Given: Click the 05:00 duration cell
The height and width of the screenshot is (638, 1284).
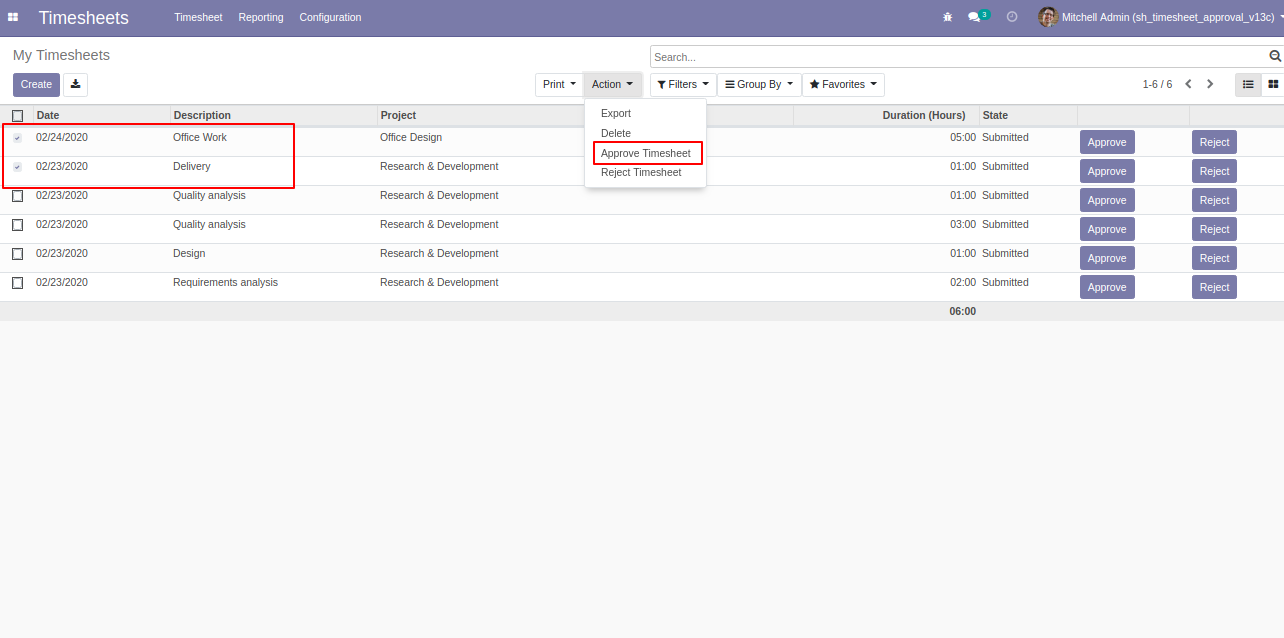Looking at the screenshot, I should coord(962,138).
